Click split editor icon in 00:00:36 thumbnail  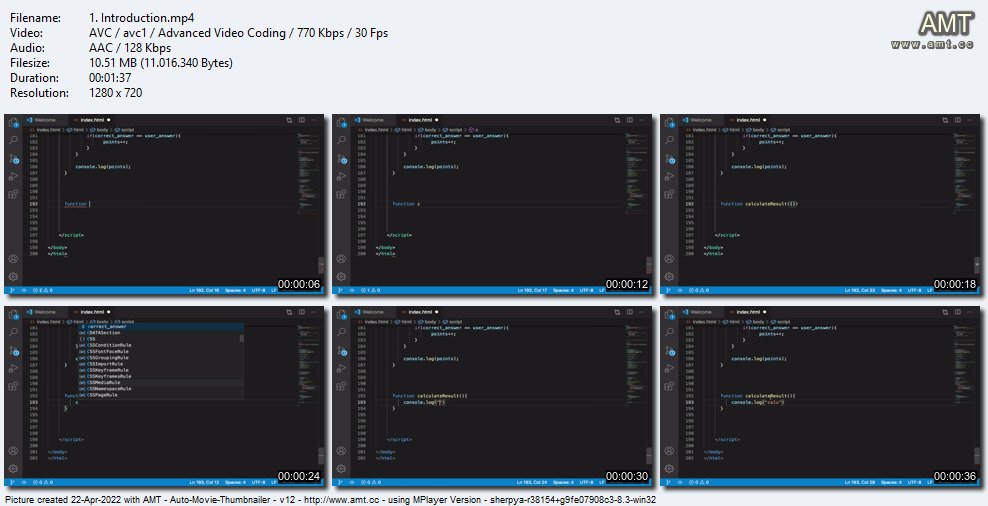point(958,312)
